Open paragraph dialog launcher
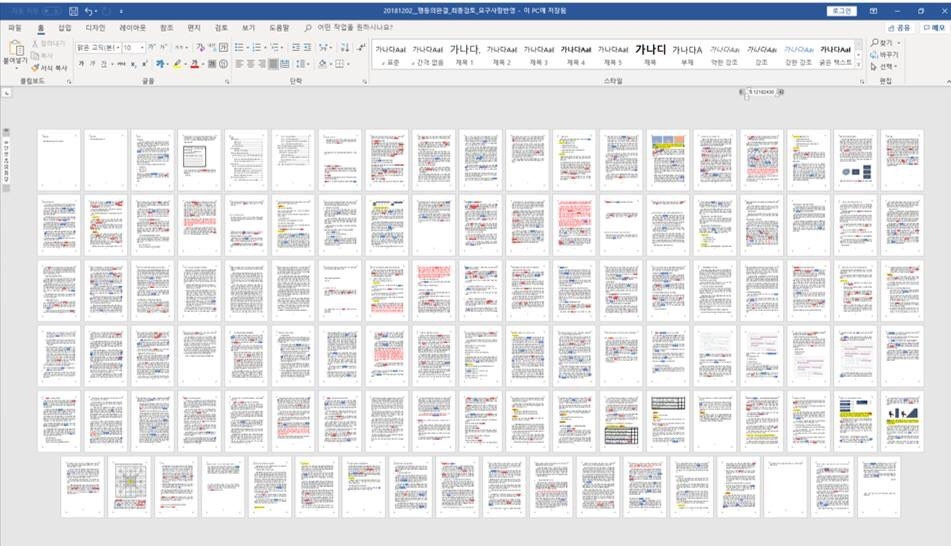Image resolution: width=951 pixels, height=546 pixels. (x=365, y=81)
